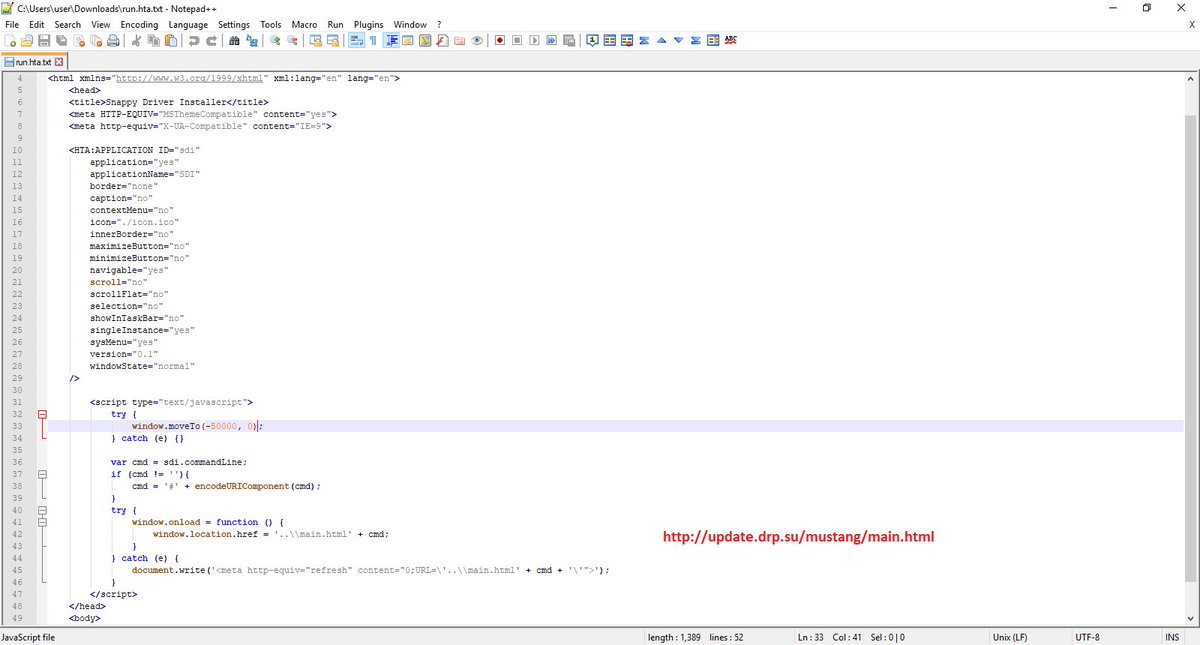Collapse the if block fold at line 37
This screenshot has width=1200, height=645.
tap(42, 474)
